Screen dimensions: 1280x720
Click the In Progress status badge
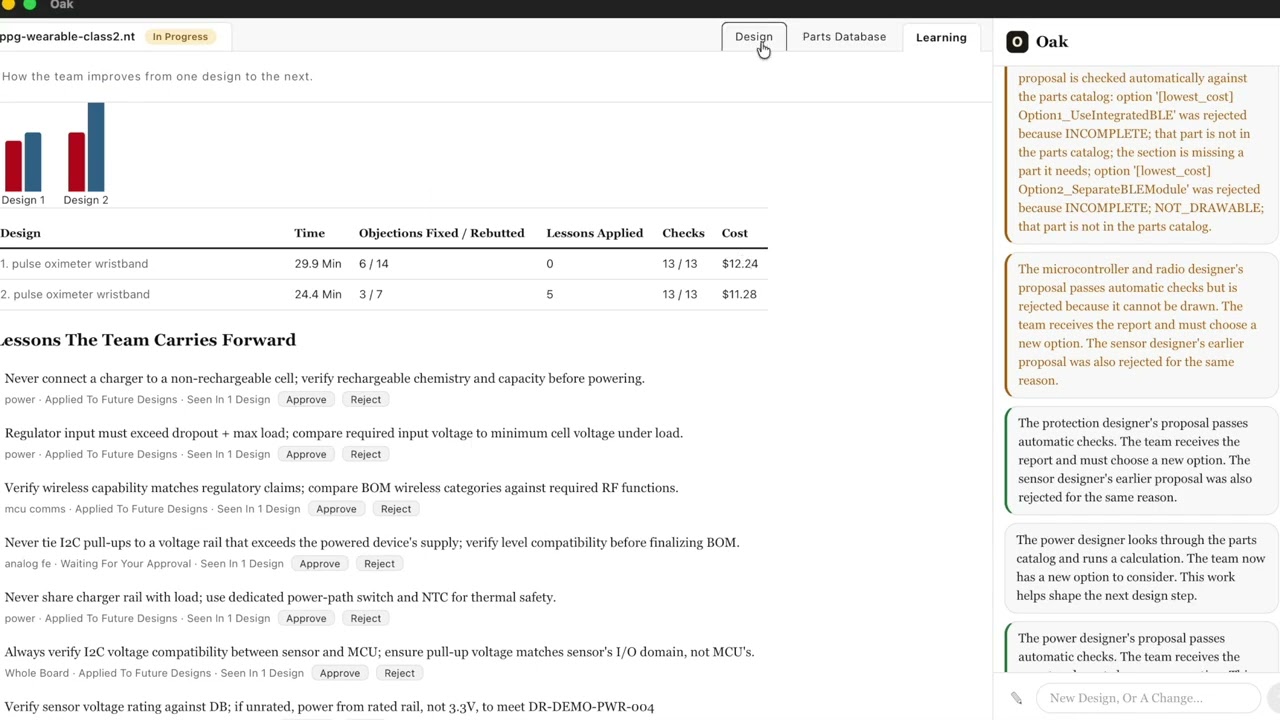click(x=180, y=37)
